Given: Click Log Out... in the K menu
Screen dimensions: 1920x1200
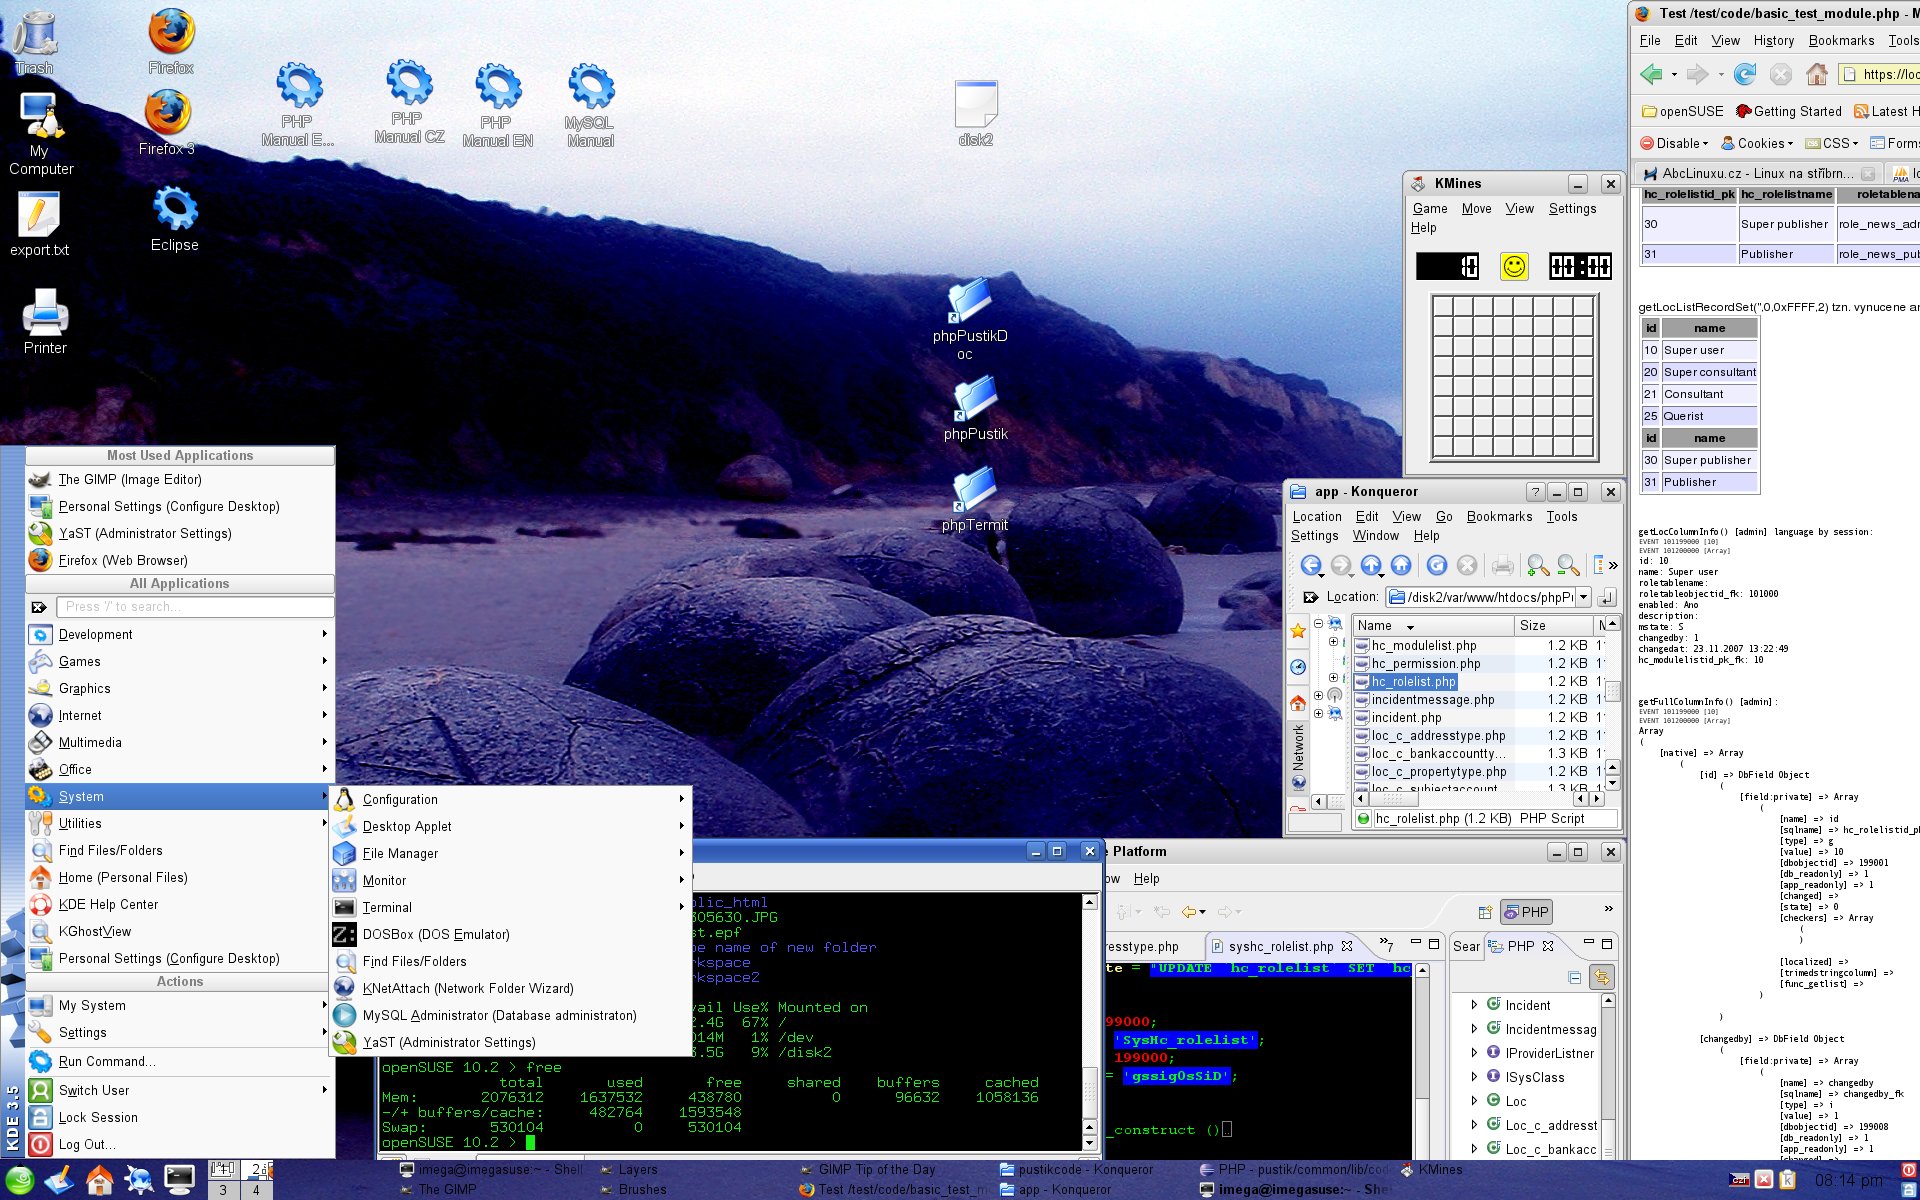Looking at the screenshot, I should click(180, 1144).
